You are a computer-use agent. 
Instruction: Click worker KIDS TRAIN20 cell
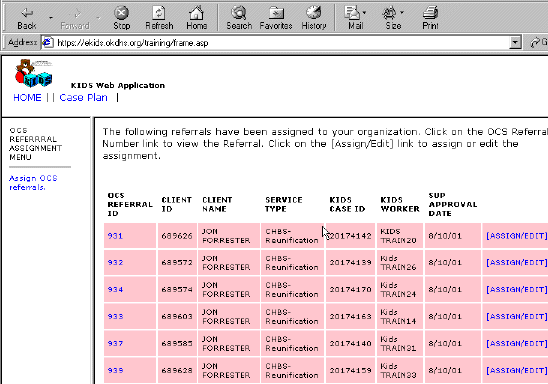click(x=400, y=236)
